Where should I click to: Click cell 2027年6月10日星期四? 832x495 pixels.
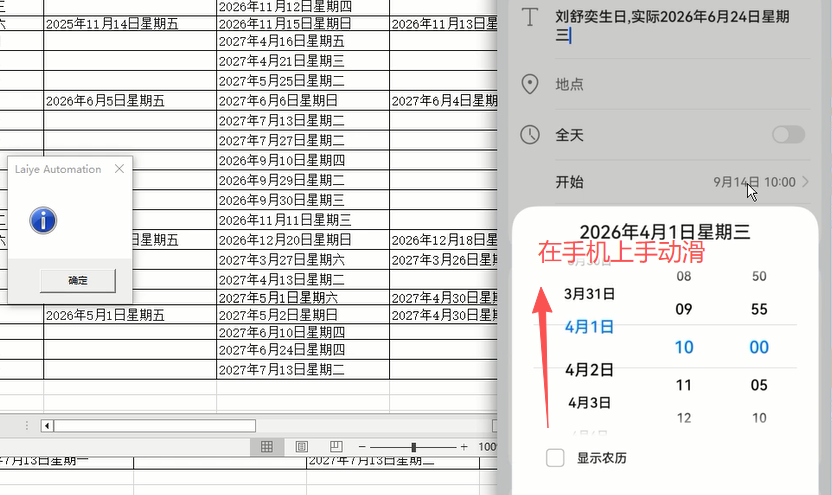tap(303, 333)
